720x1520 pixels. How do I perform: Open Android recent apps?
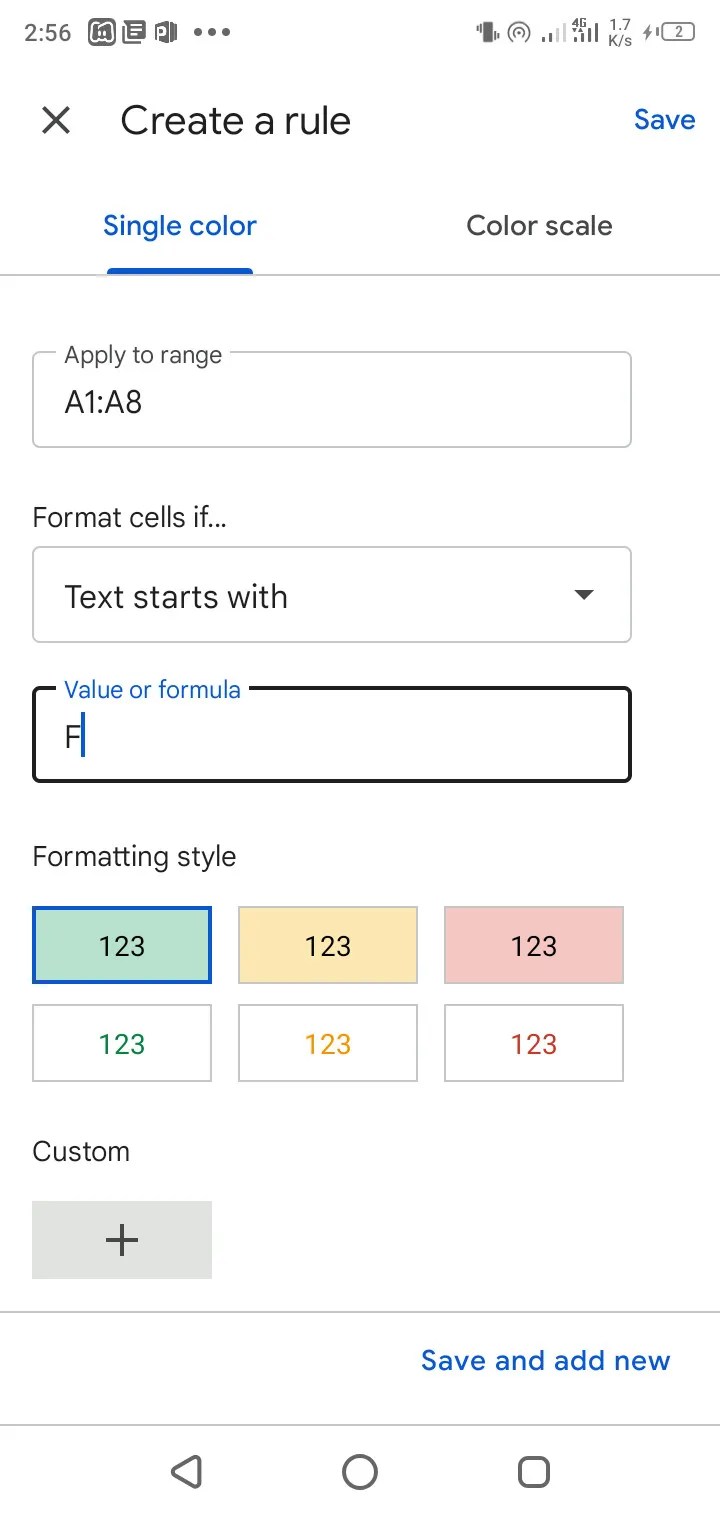pyautogui.click(x=534, y=1472)
